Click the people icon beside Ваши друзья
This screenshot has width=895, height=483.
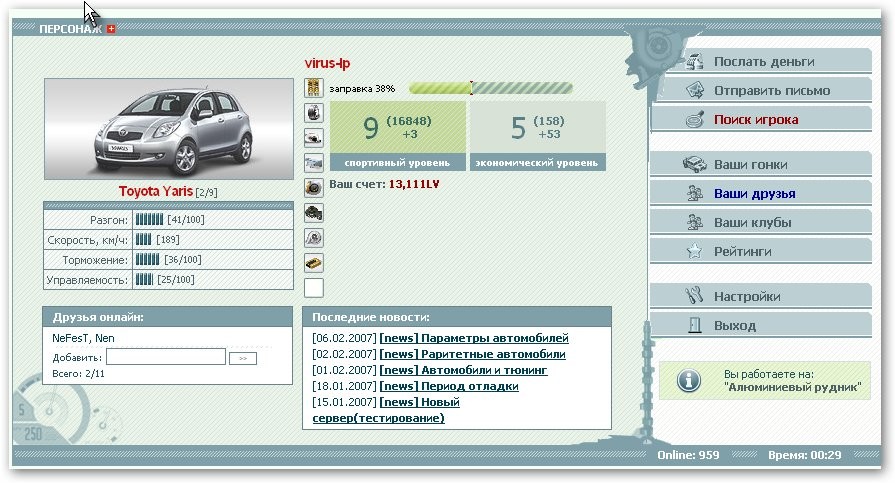(x=694, y=194)
